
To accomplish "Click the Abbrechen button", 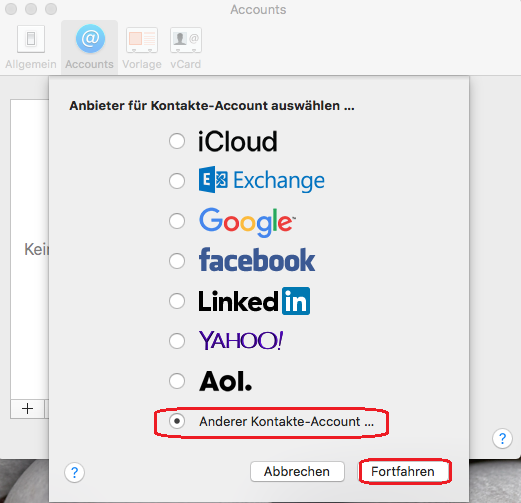I will pyautogui.click(x=297, y=471).
